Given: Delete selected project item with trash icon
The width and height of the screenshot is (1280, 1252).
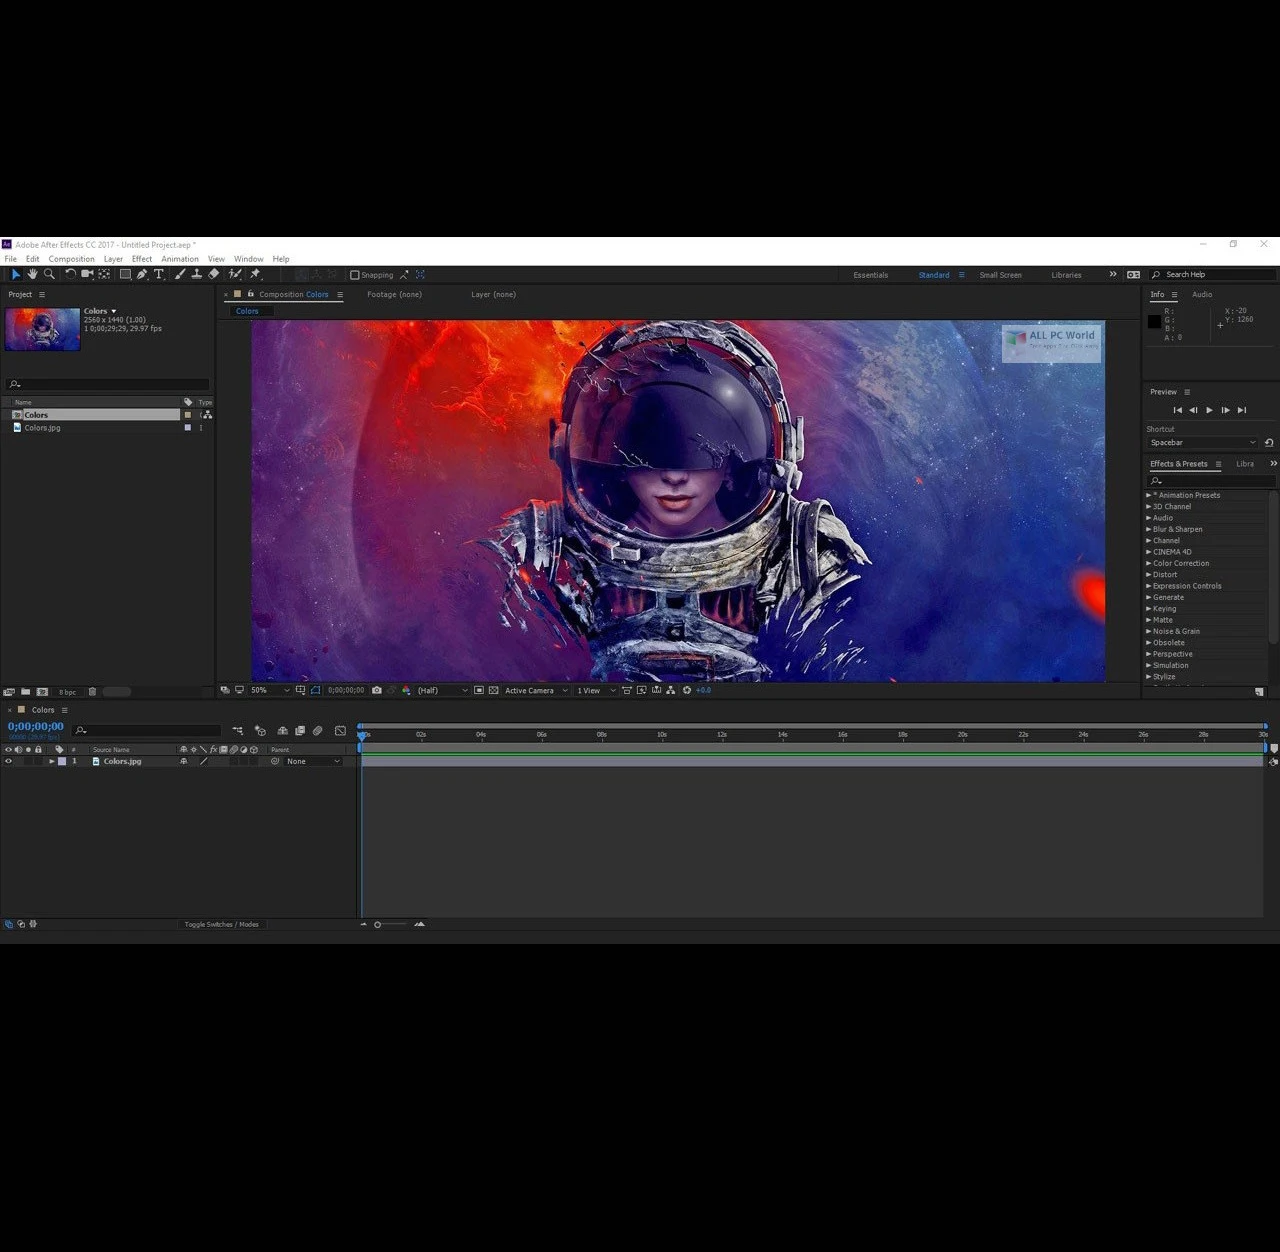Looking at the screenshot, I should (x=92, y=691).
